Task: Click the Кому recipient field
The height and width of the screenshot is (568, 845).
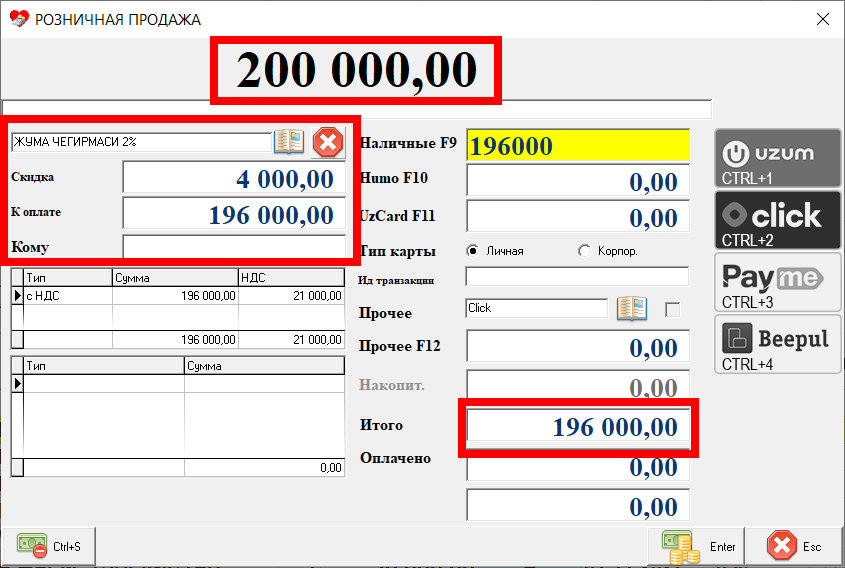Action: point(234,247)
